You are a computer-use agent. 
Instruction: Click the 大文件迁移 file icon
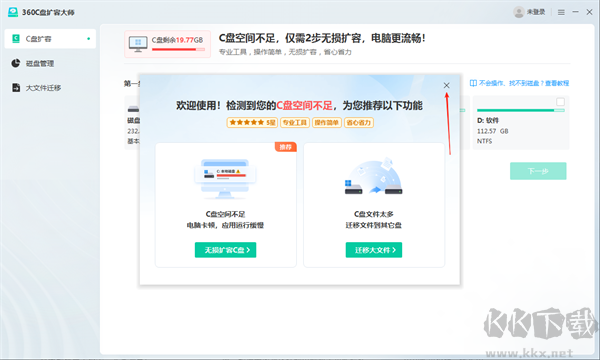[16, 88]
